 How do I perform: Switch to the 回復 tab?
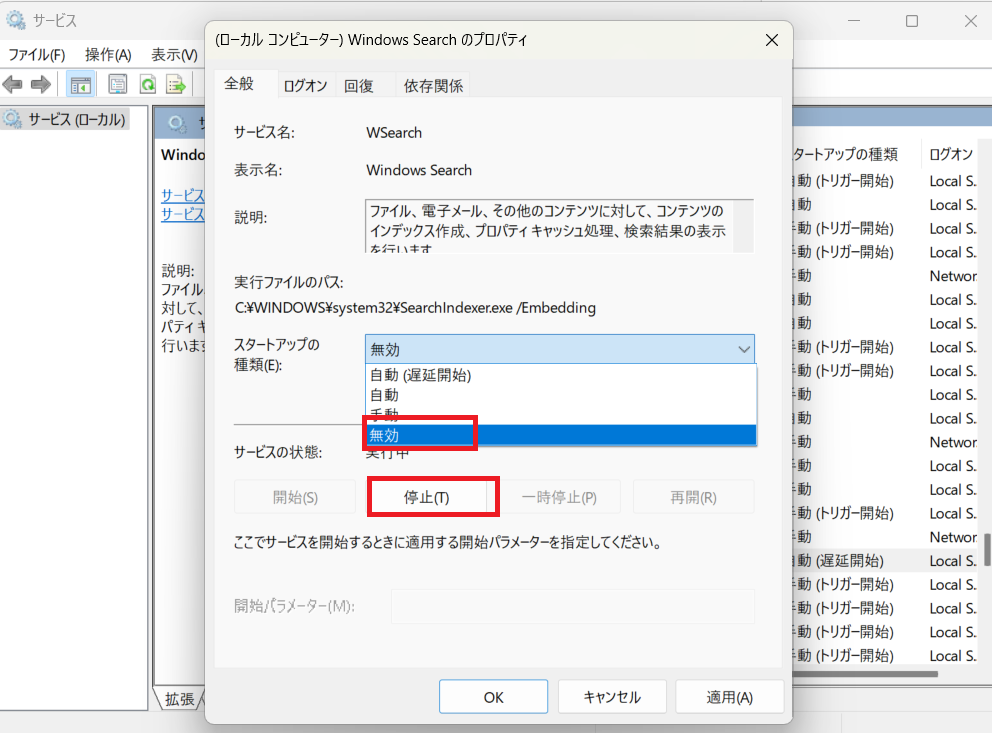pos(359,85)
